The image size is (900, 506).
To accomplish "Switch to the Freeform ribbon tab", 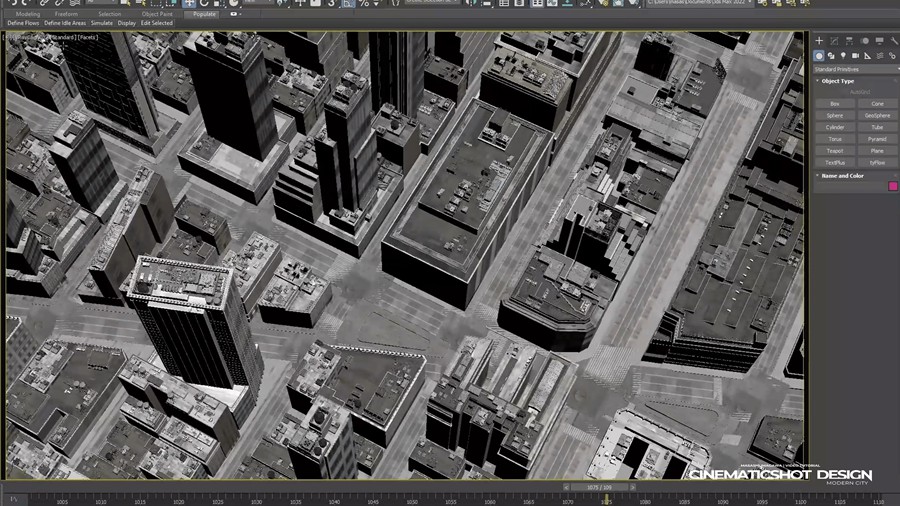I will 66,14.
